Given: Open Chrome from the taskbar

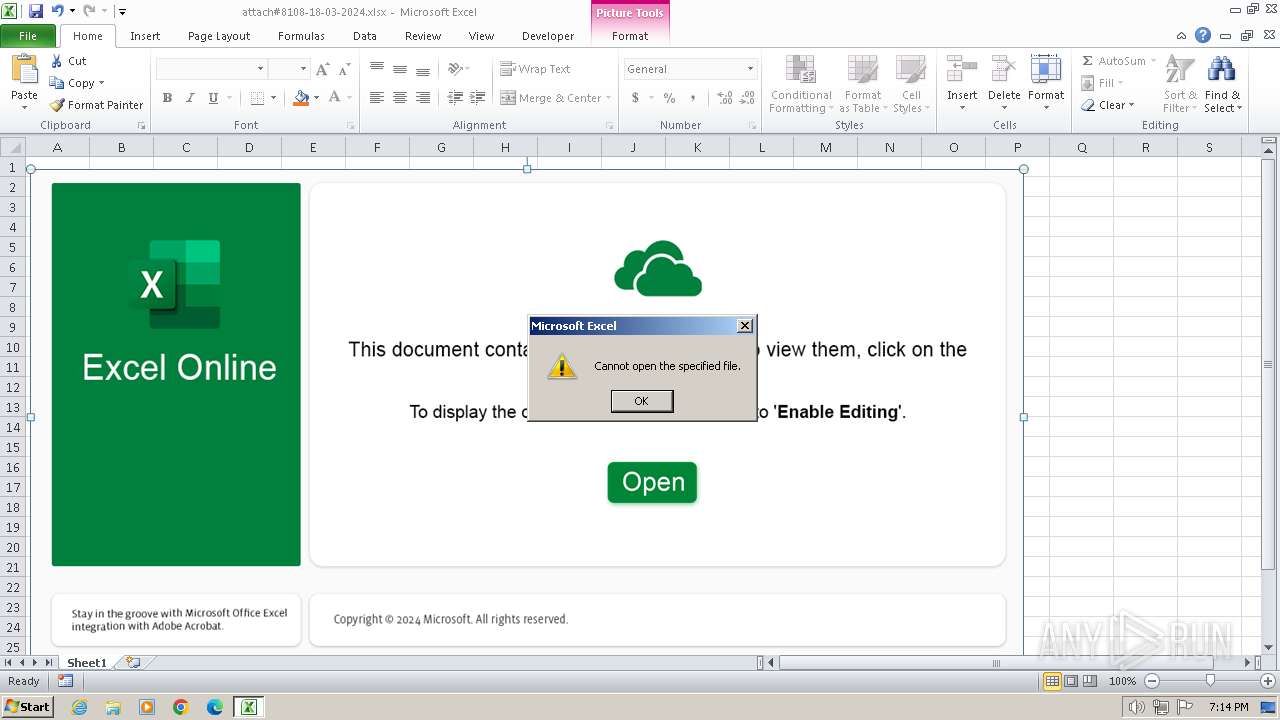Looking at the screenshot, I should tap(181, 707).
